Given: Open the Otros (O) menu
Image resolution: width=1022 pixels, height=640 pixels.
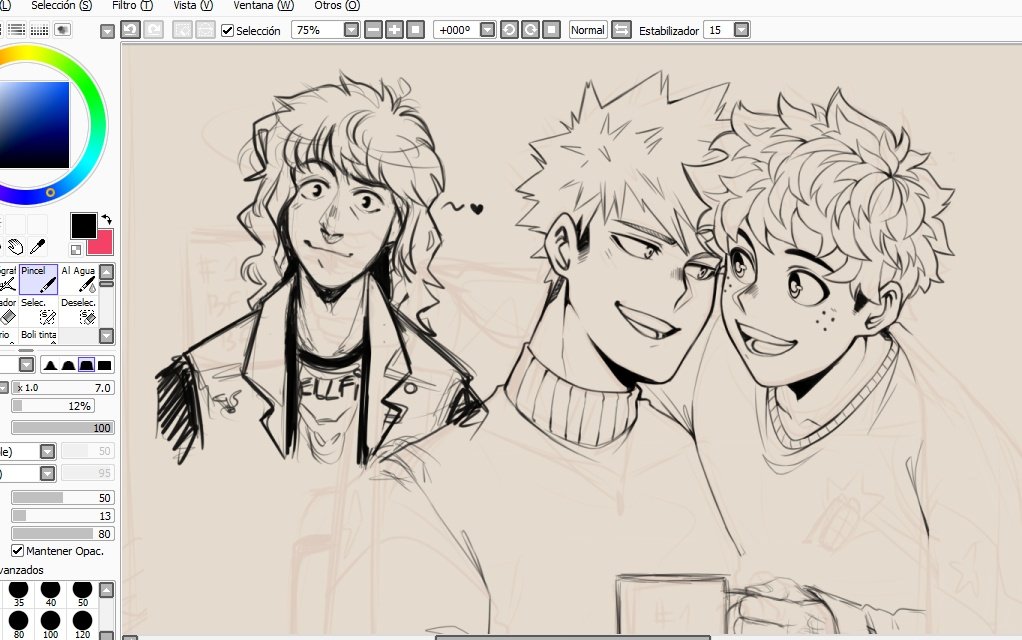Looking at the screenshot, I should point(337,6).
